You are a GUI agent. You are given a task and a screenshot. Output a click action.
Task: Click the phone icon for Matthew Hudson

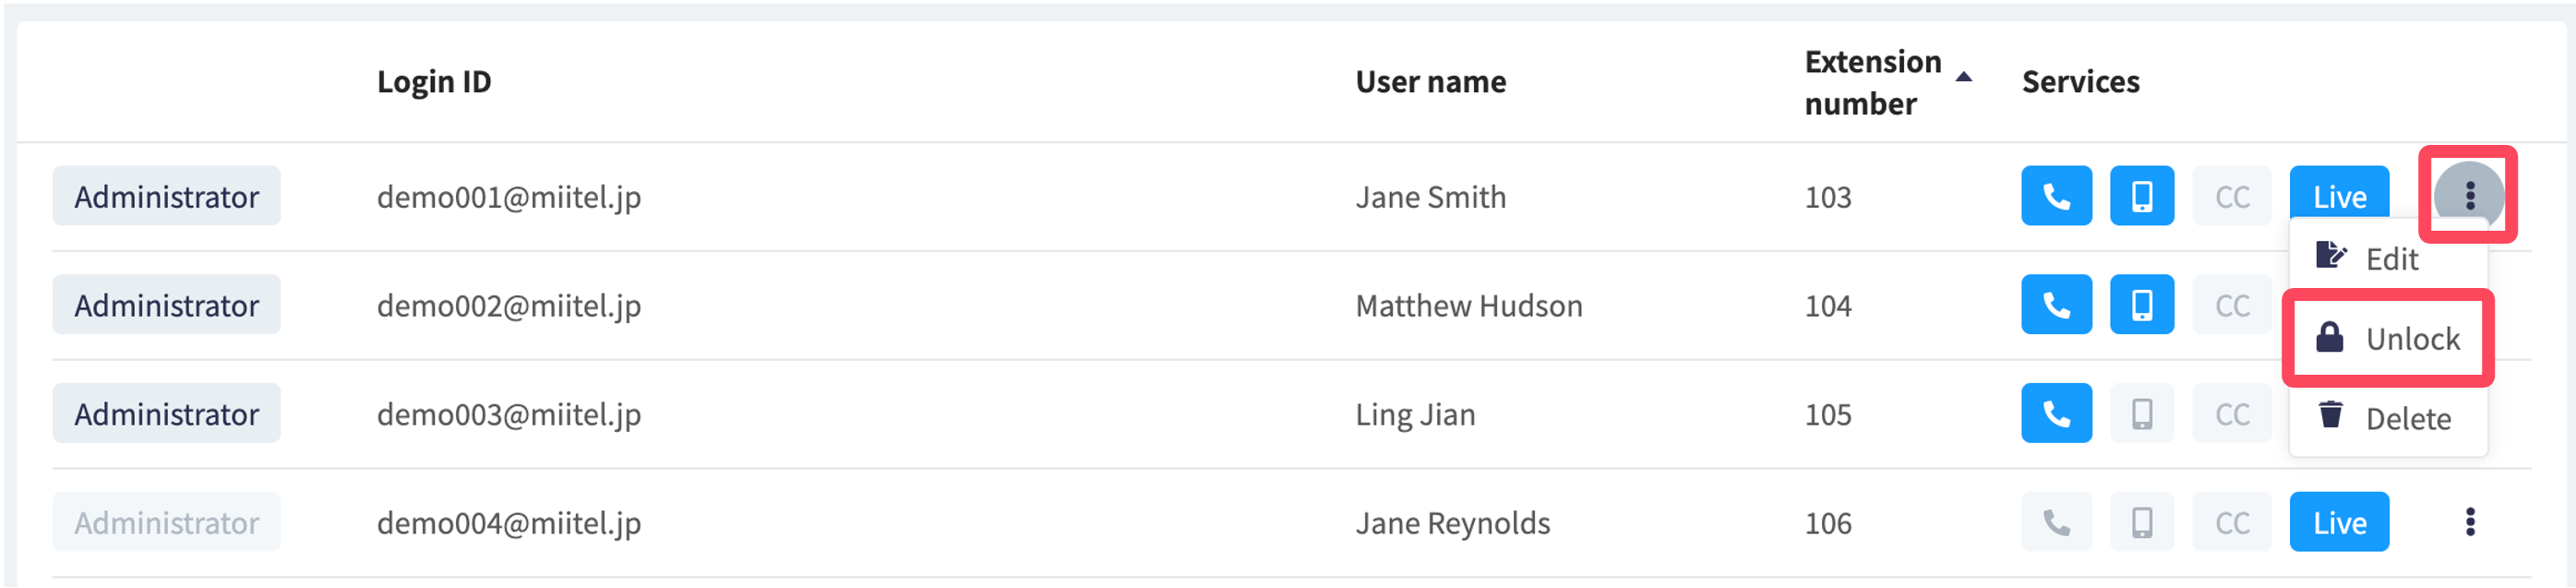[2056, 305]
